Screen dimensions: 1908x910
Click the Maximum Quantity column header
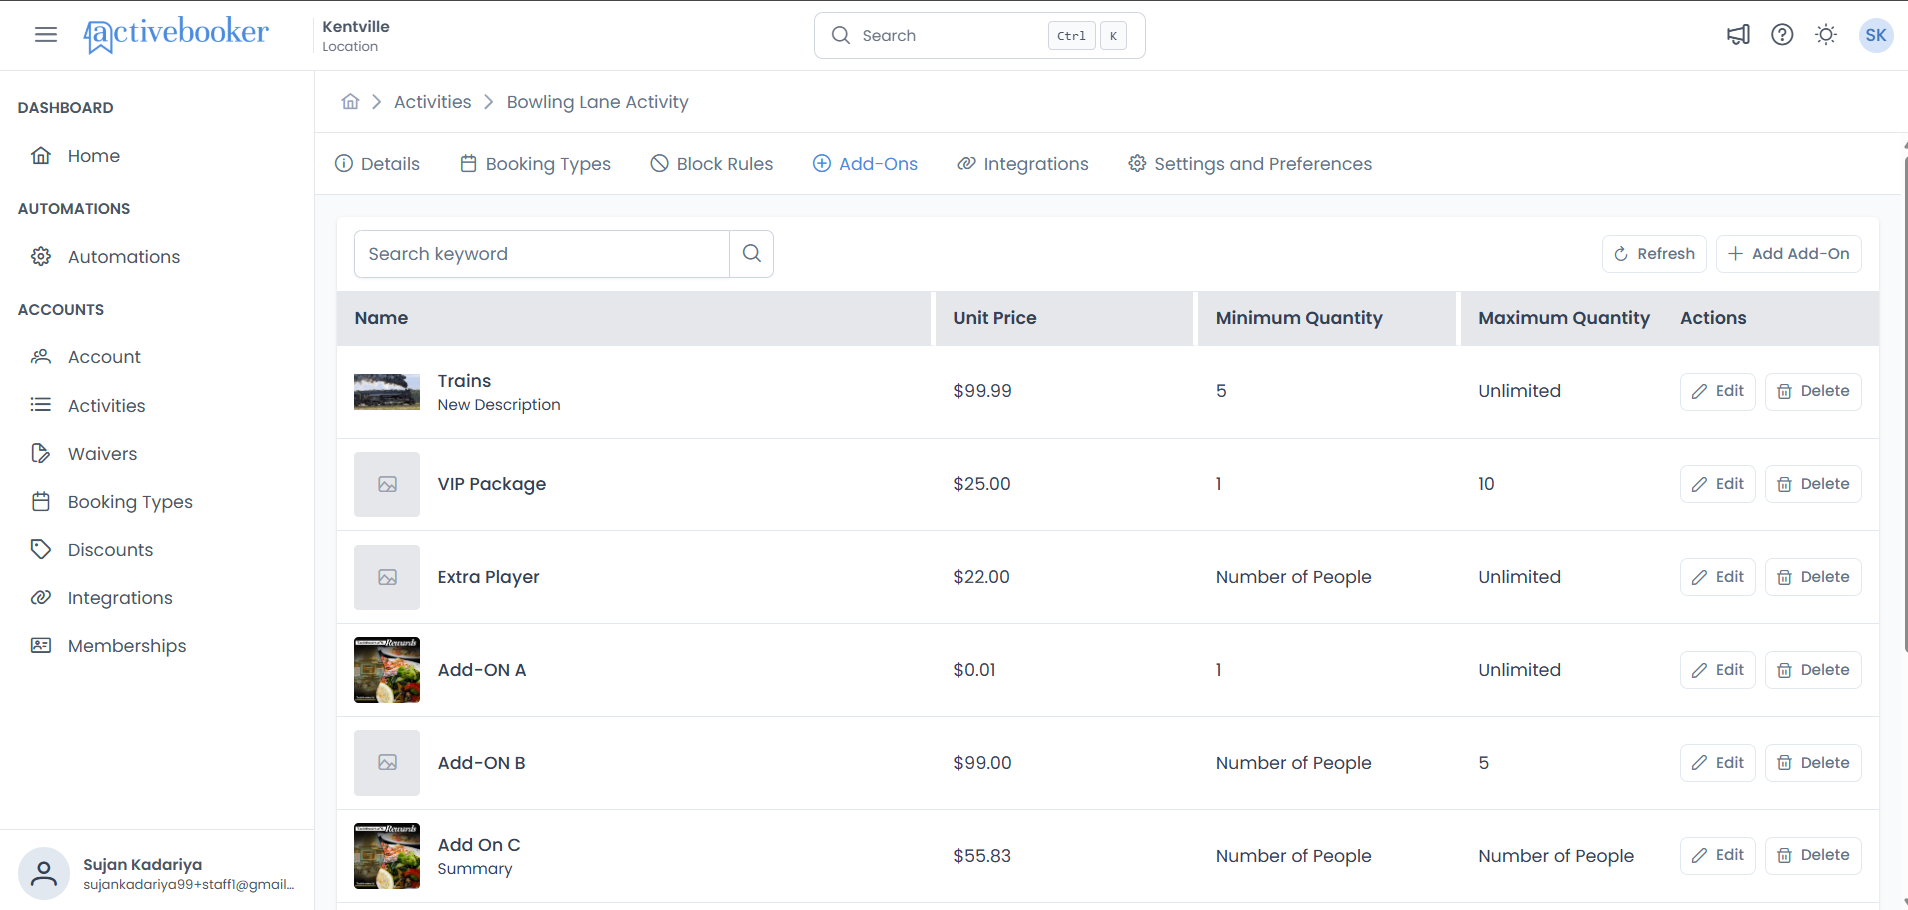(x=1564, y=318)
